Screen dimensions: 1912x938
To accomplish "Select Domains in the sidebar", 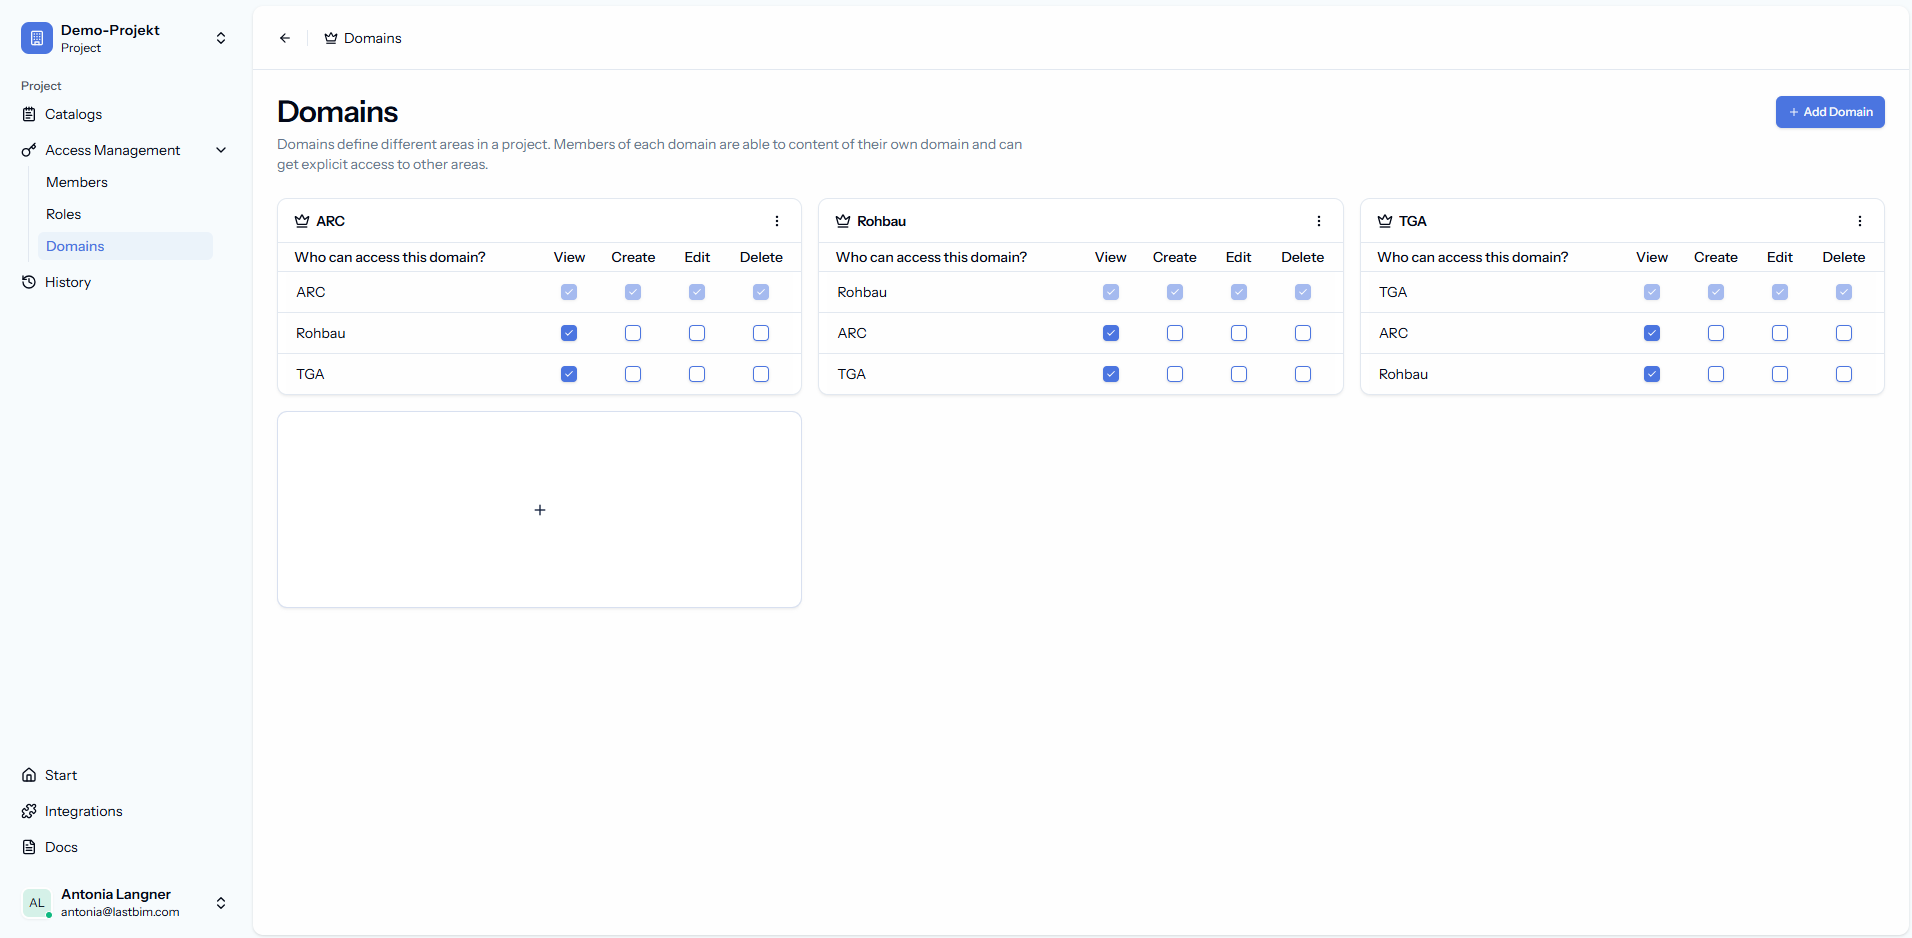I will (x=125, y=246).
